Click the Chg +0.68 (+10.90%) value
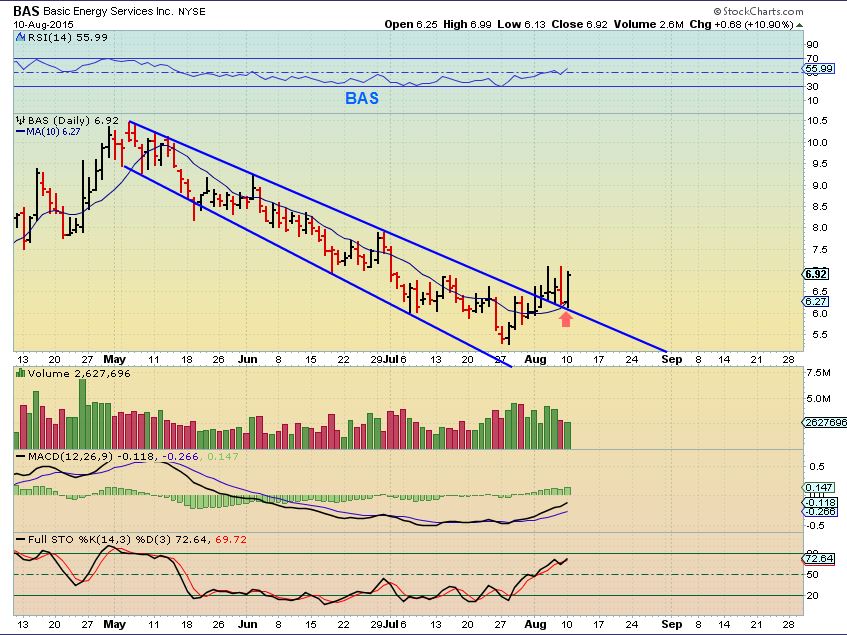 tap(741, 24)
